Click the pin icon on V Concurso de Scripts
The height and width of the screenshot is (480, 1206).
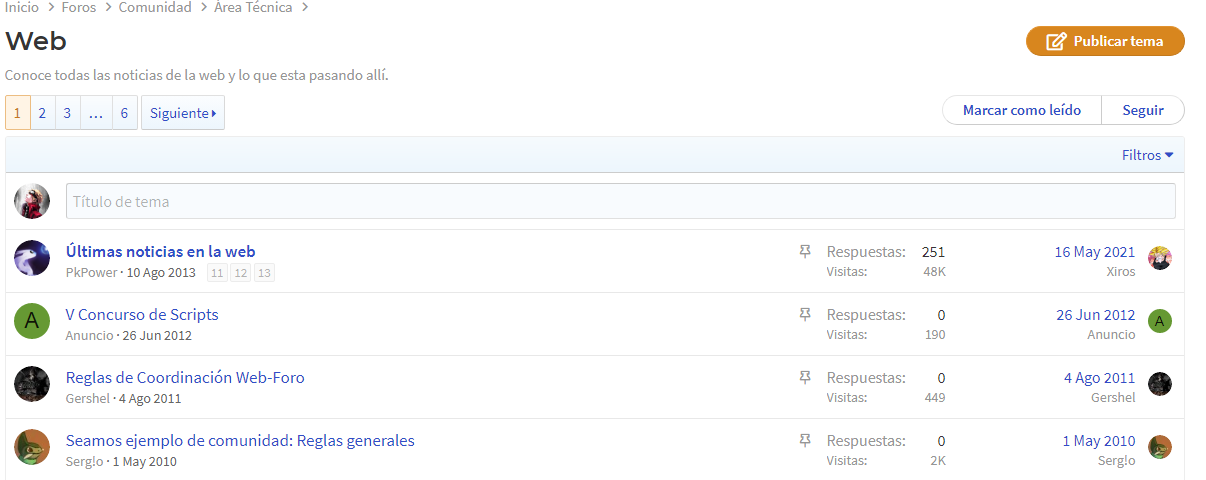pos(805,315)
